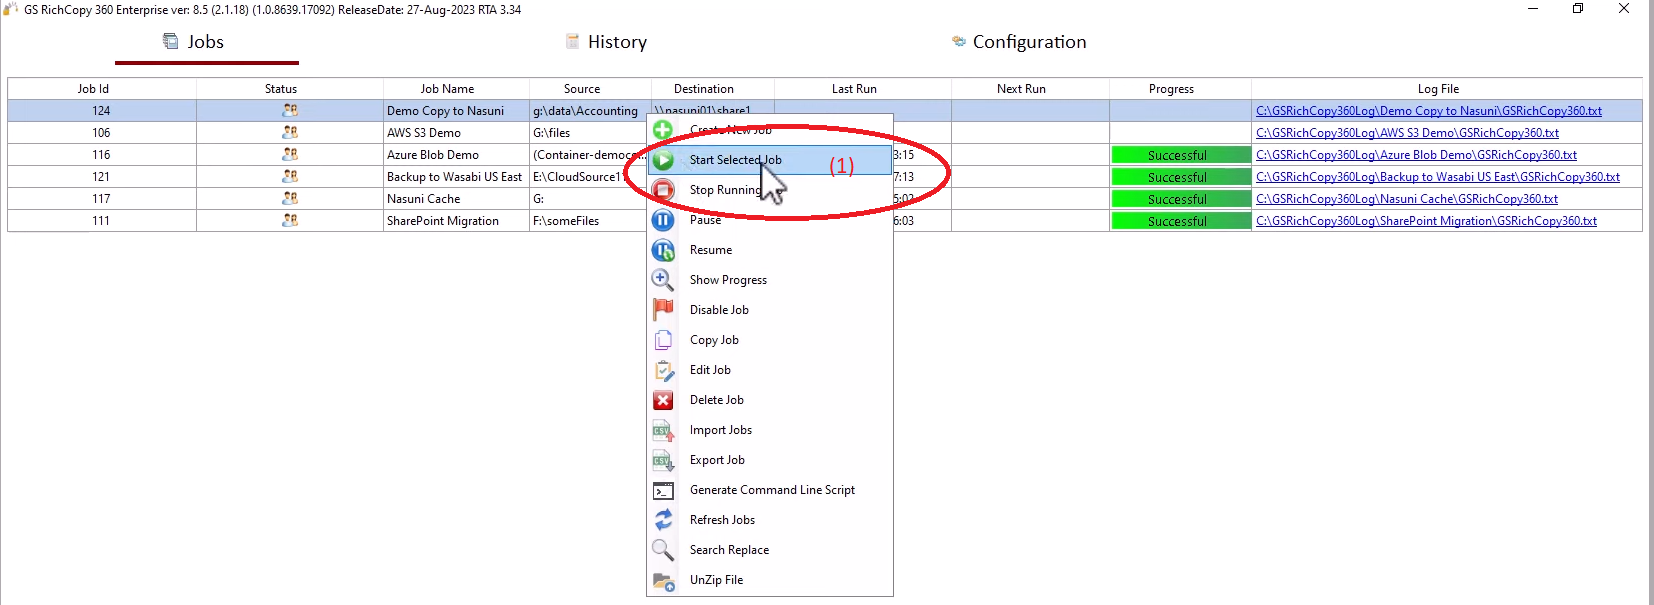Select Export Job menu option
Viewport: 1654px width, 605px height.
point(717,460)
